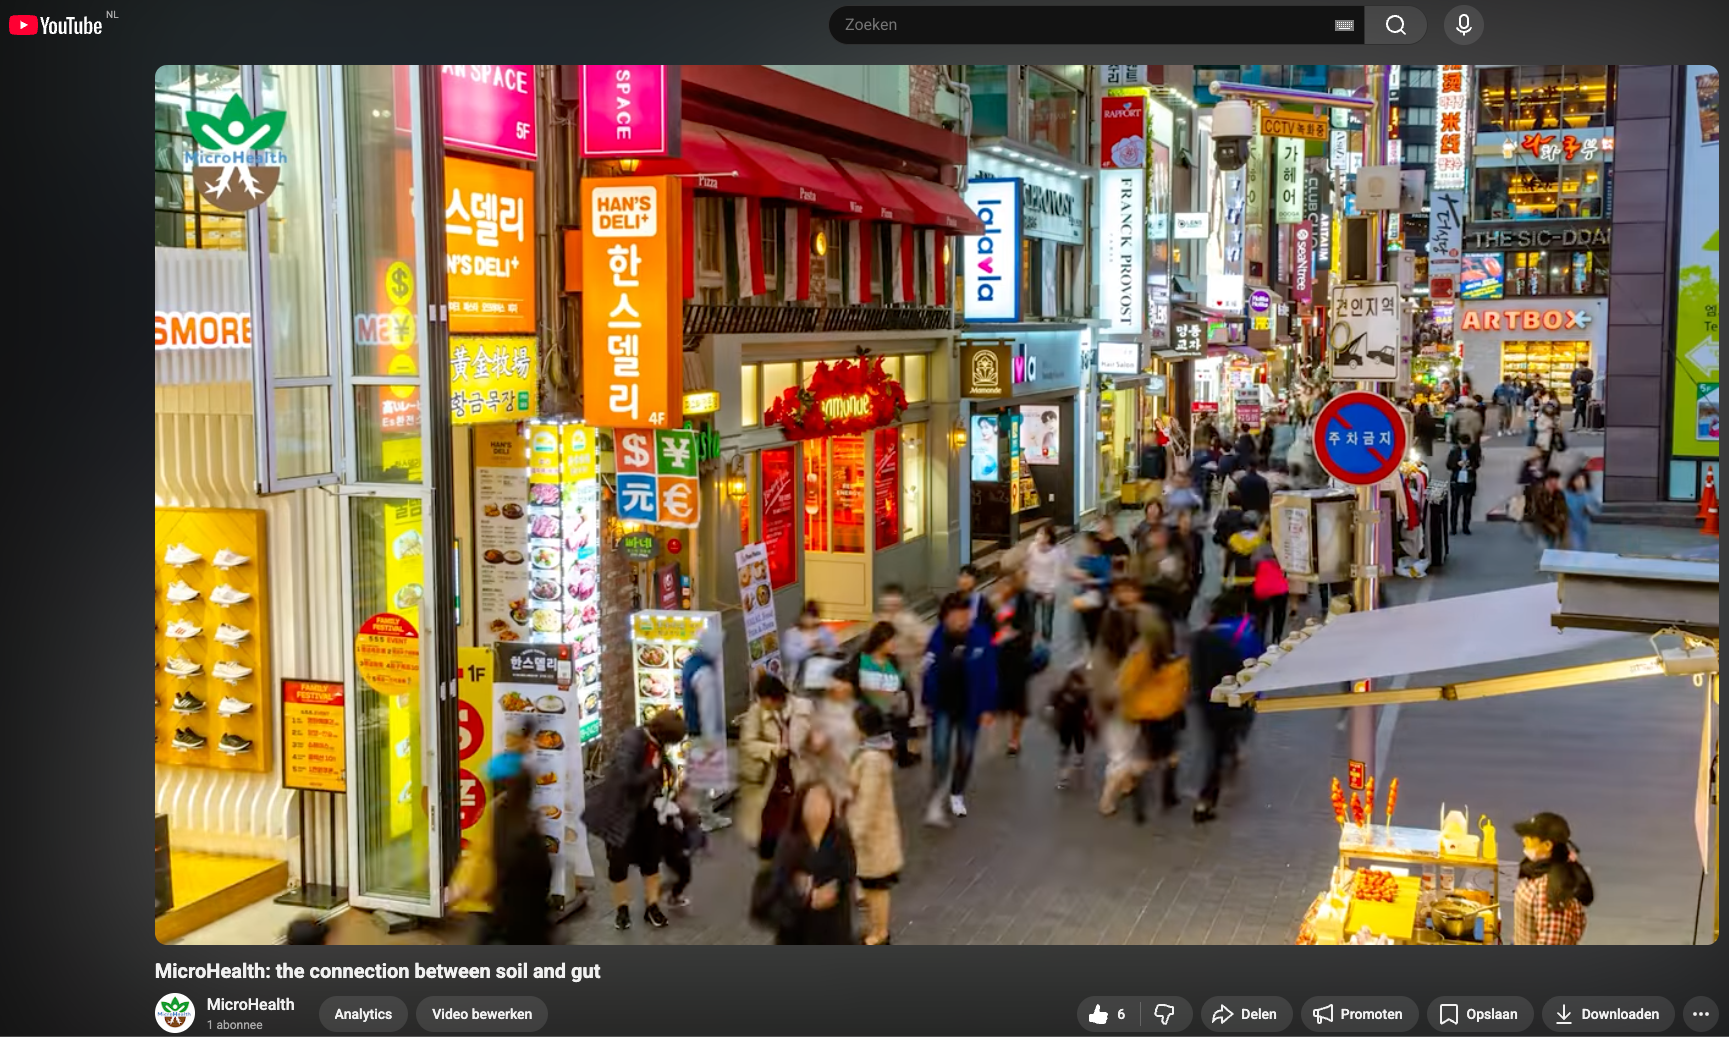Like the video with thumbs up
Screen dimensions: 1729x1037
(x=1106, y=1014)
